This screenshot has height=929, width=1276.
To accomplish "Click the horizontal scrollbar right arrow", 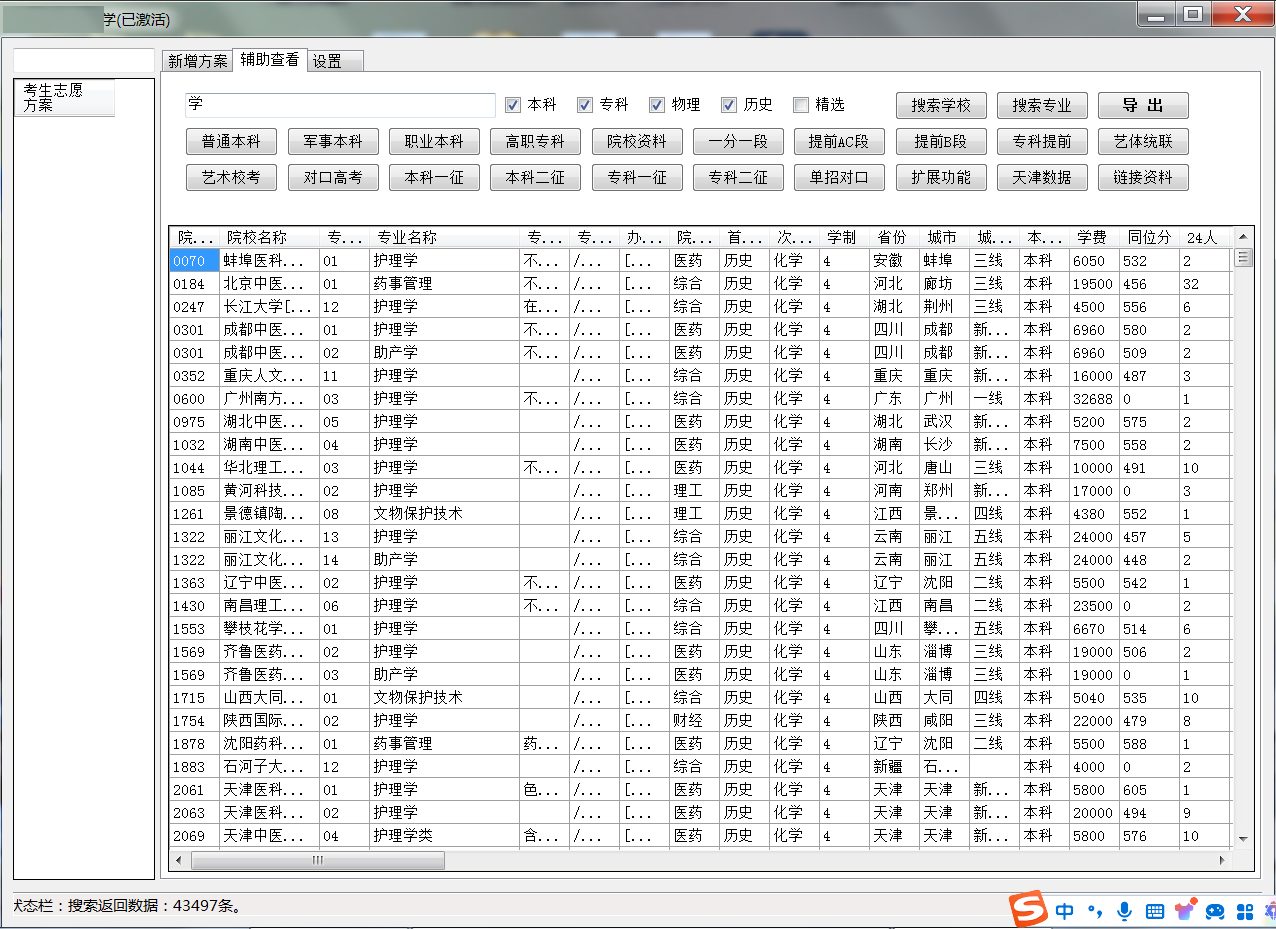I will tap(1221, 860).
